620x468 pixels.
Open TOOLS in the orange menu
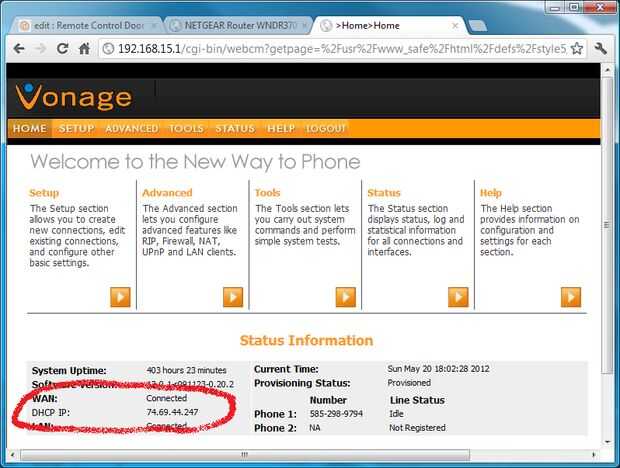[186, 128]
